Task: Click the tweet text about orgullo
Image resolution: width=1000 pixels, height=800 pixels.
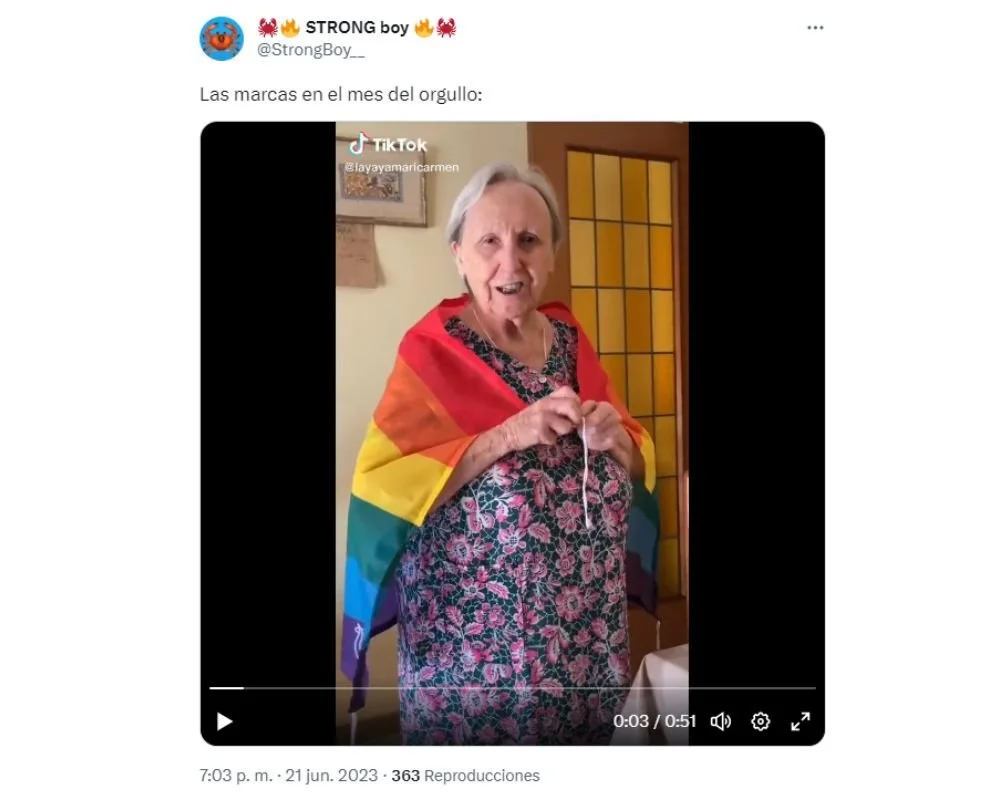Action: tap(341, 94)
